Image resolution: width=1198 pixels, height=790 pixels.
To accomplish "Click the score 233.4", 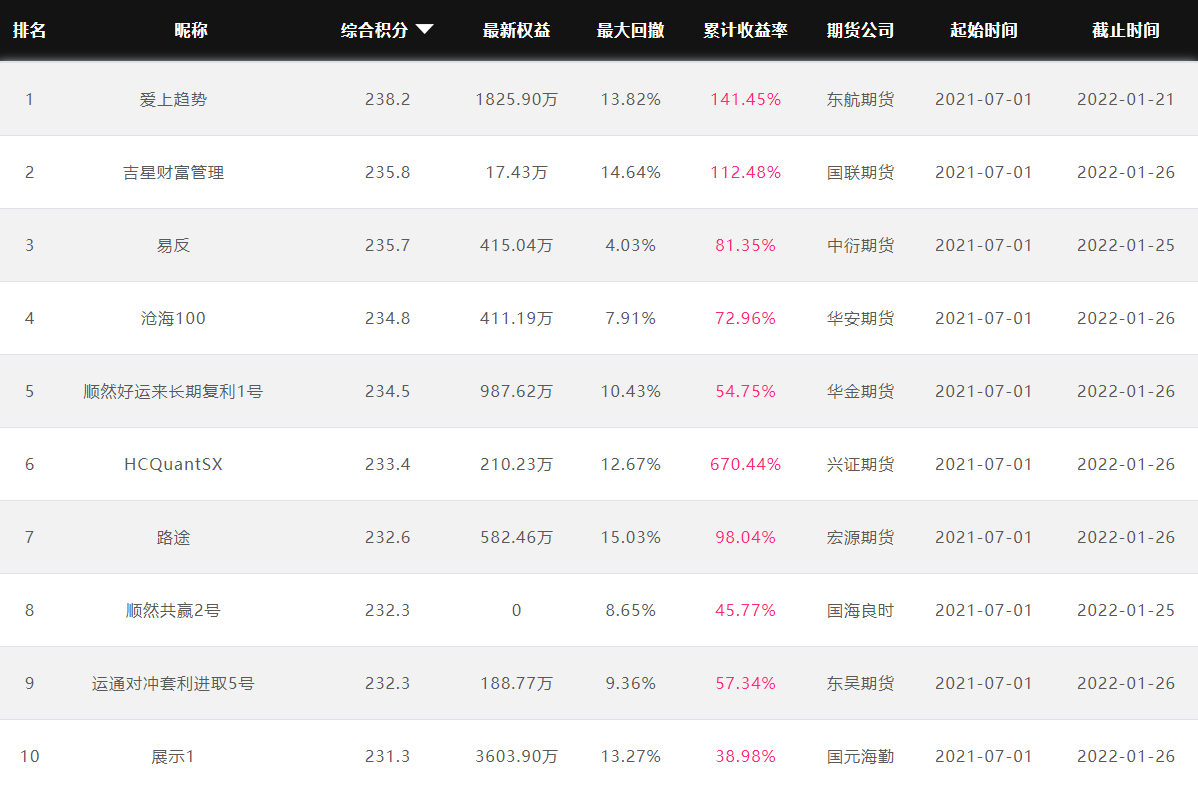I will 387,465.
